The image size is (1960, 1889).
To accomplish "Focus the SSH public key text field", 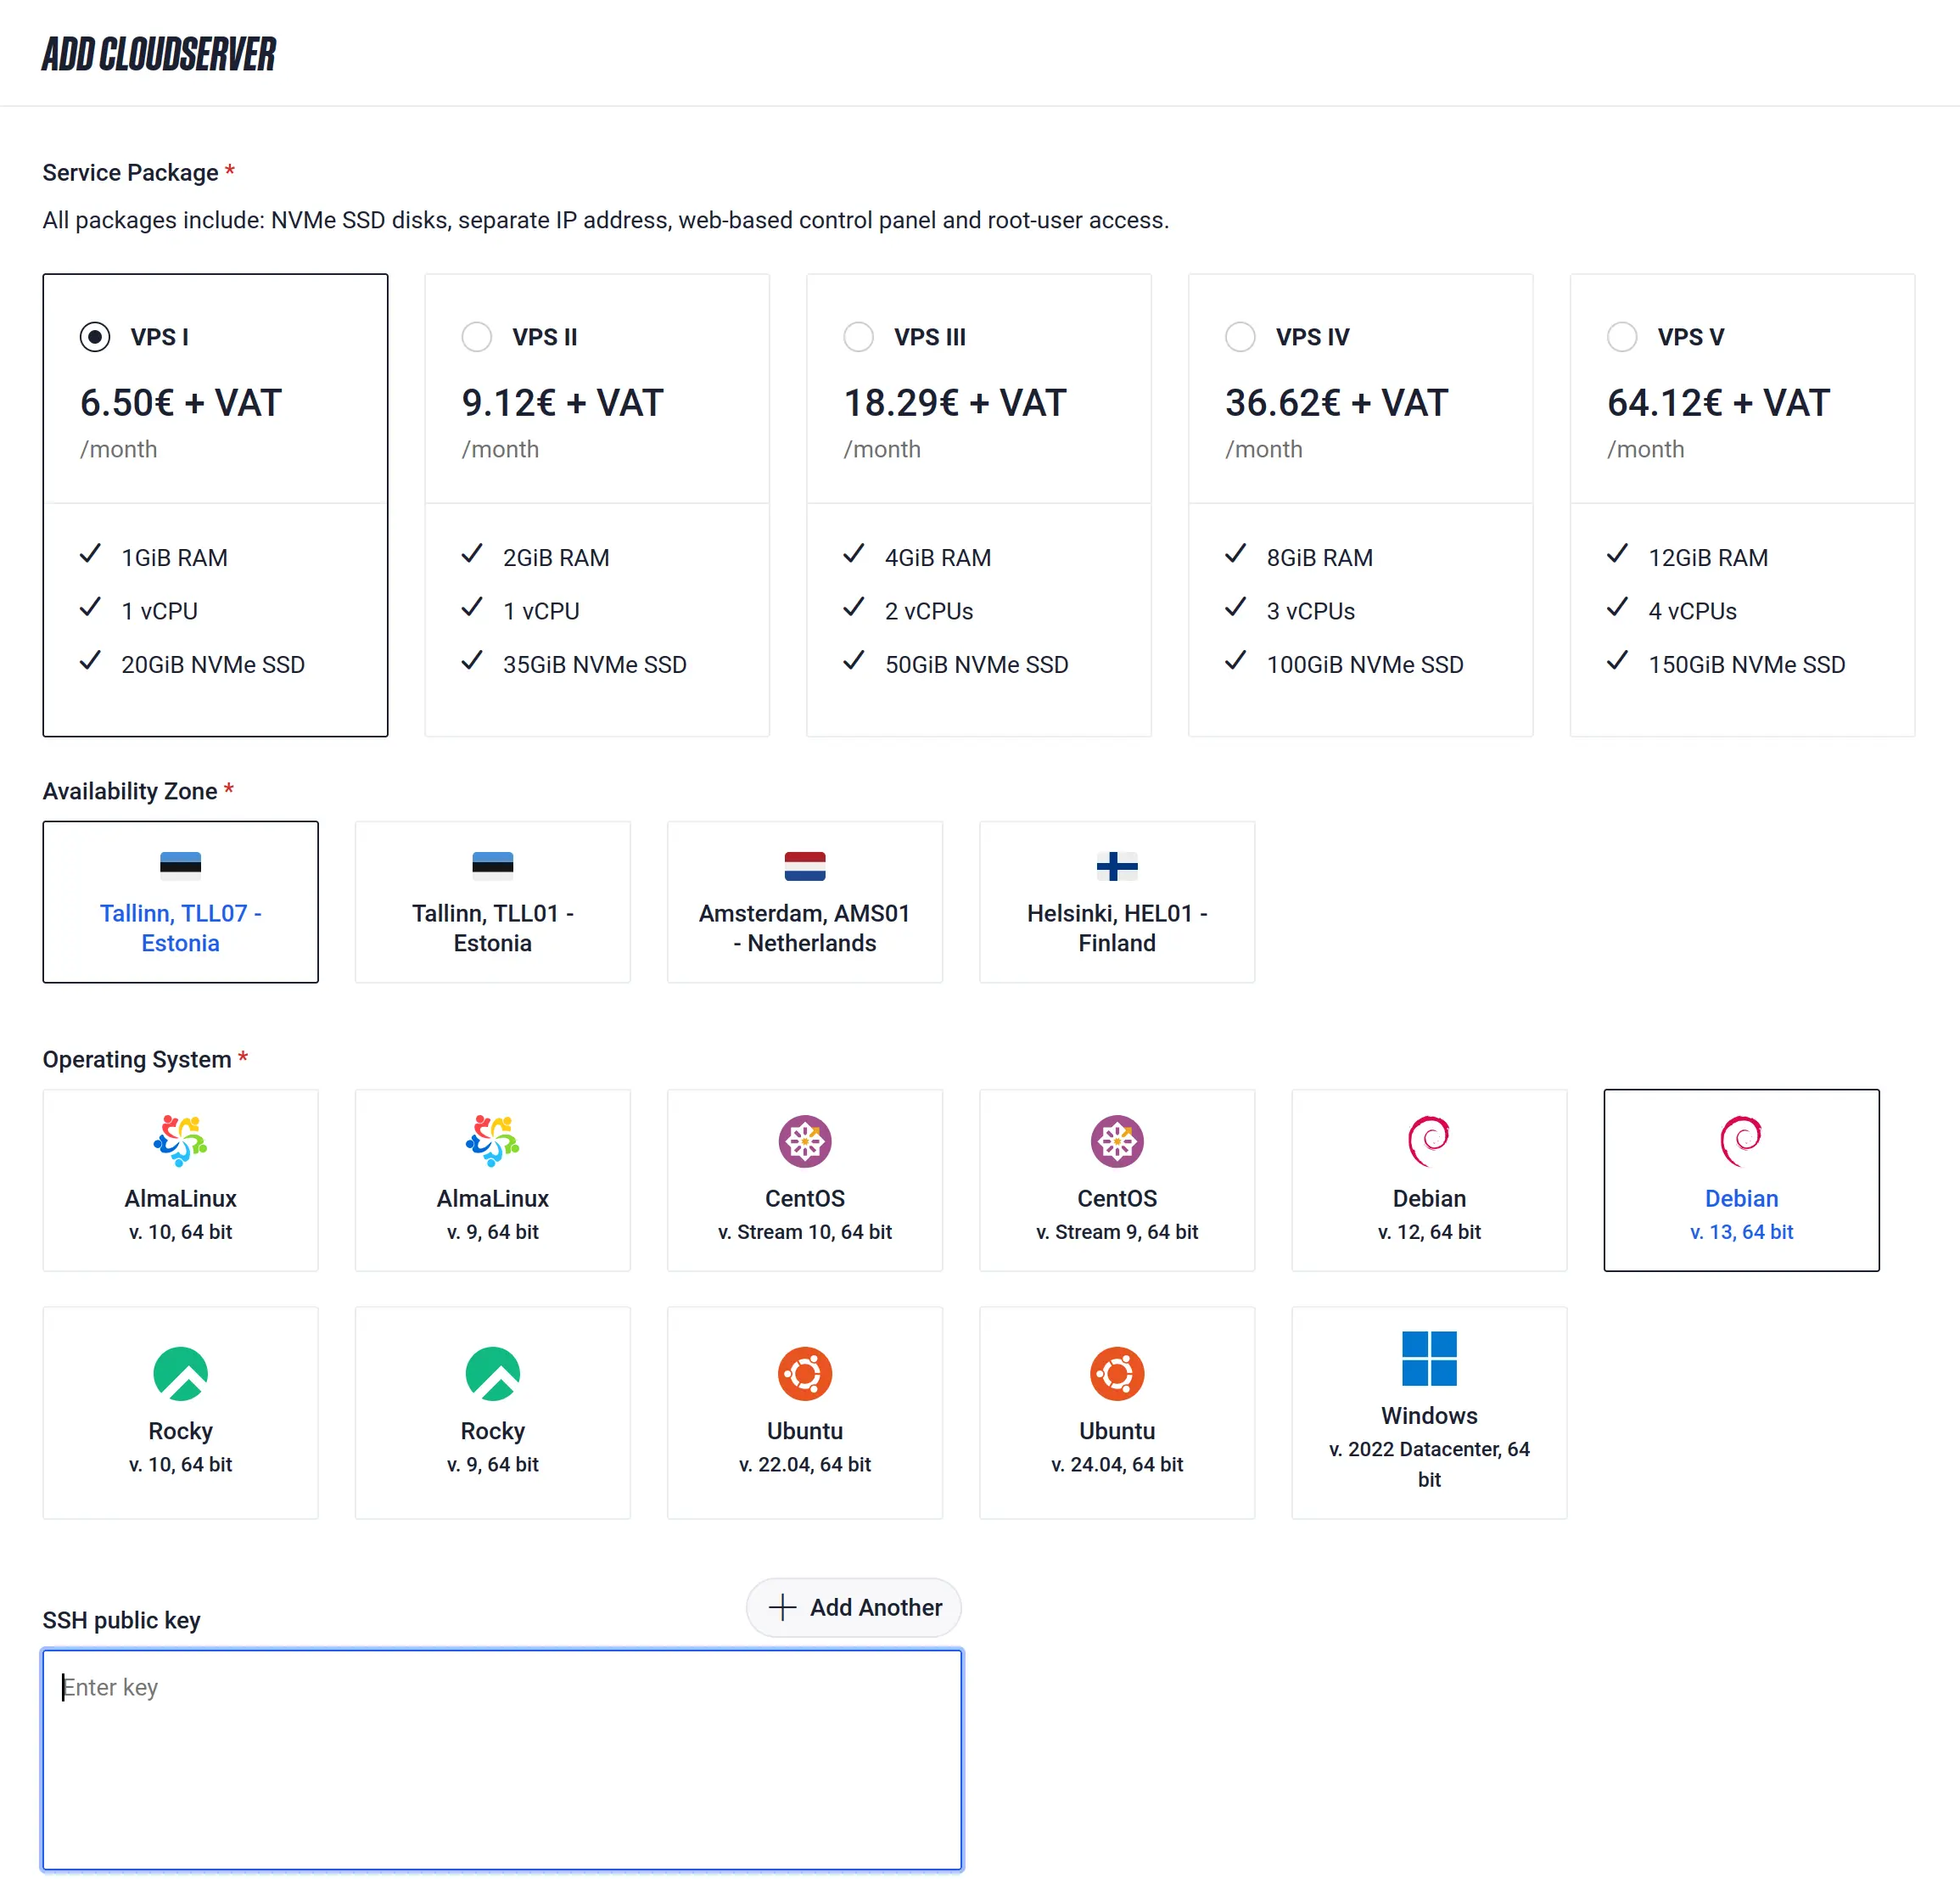I will point(501,1759).
